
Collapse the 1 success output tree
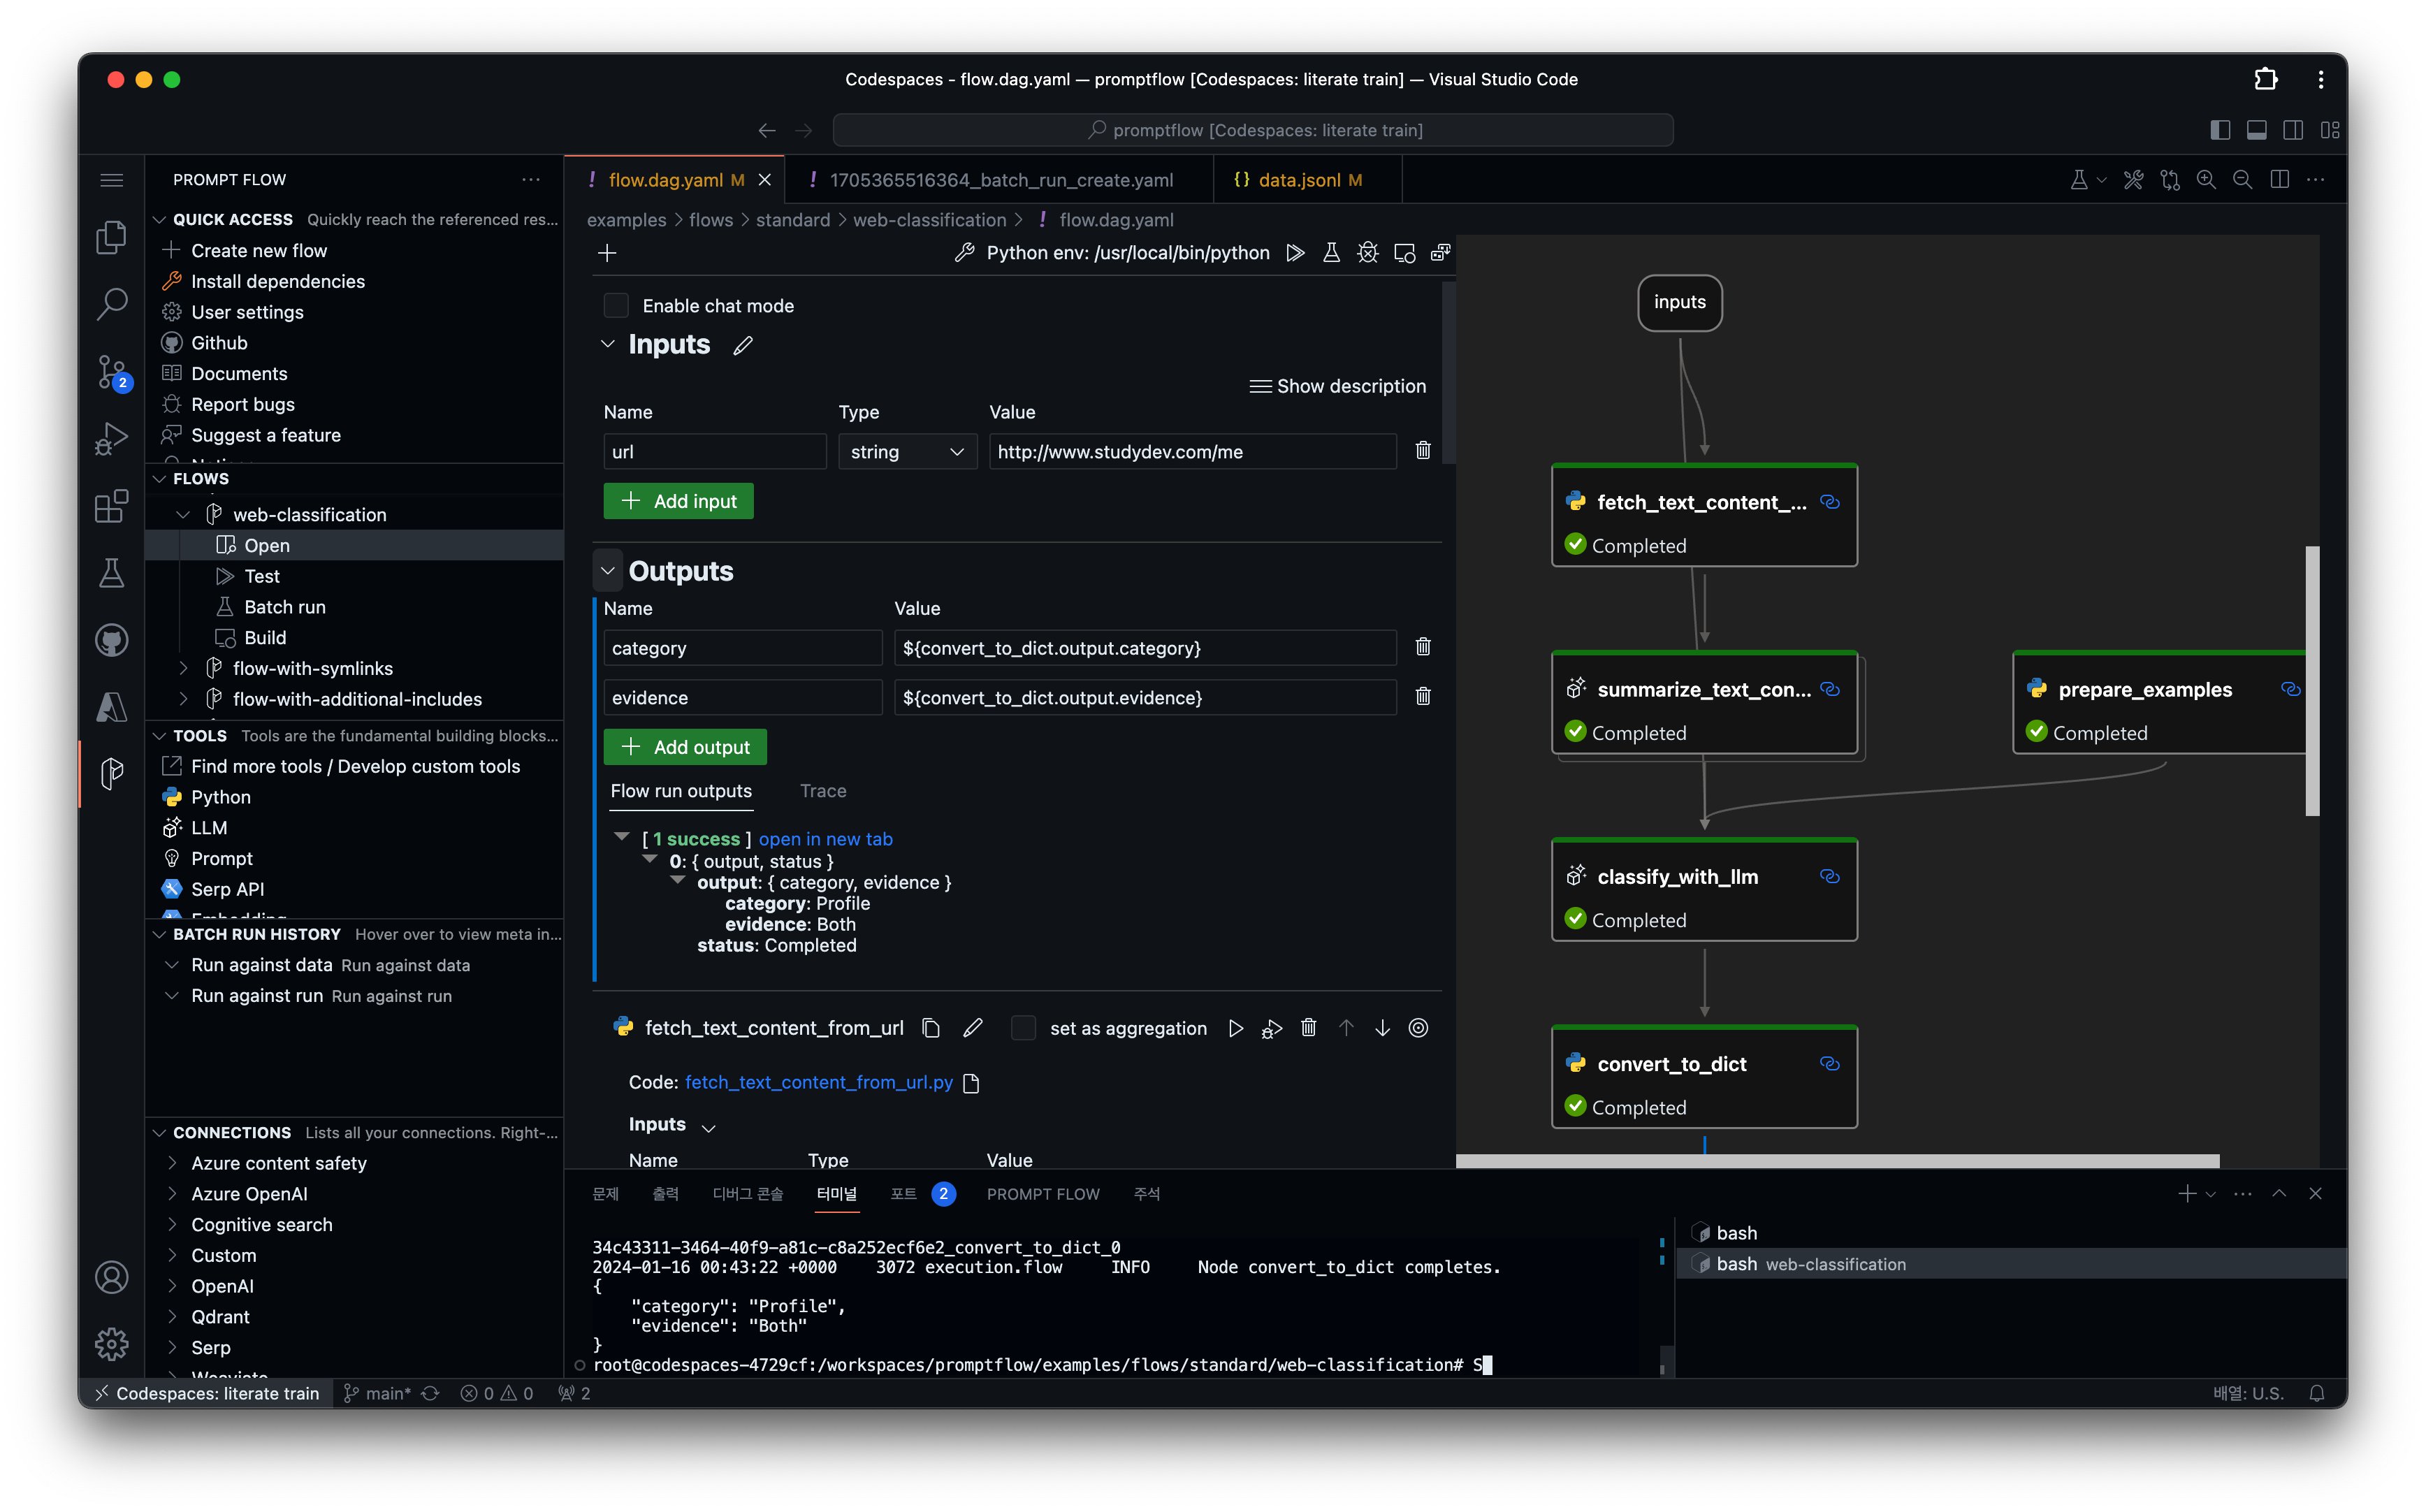[621, 837]
